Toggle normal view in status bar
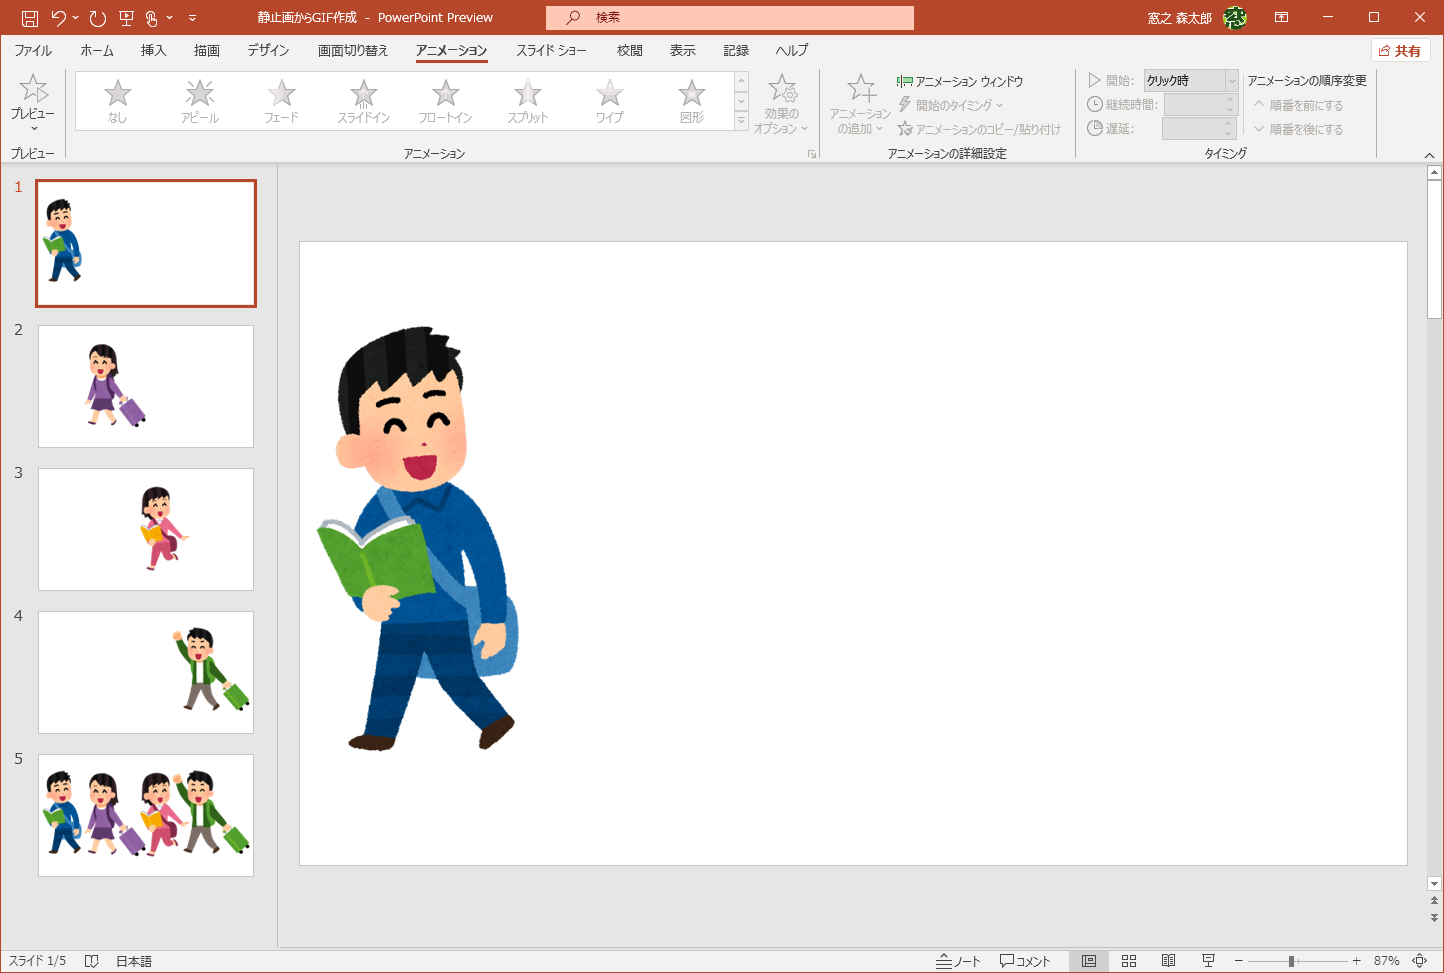 (x=1089, y=961)
